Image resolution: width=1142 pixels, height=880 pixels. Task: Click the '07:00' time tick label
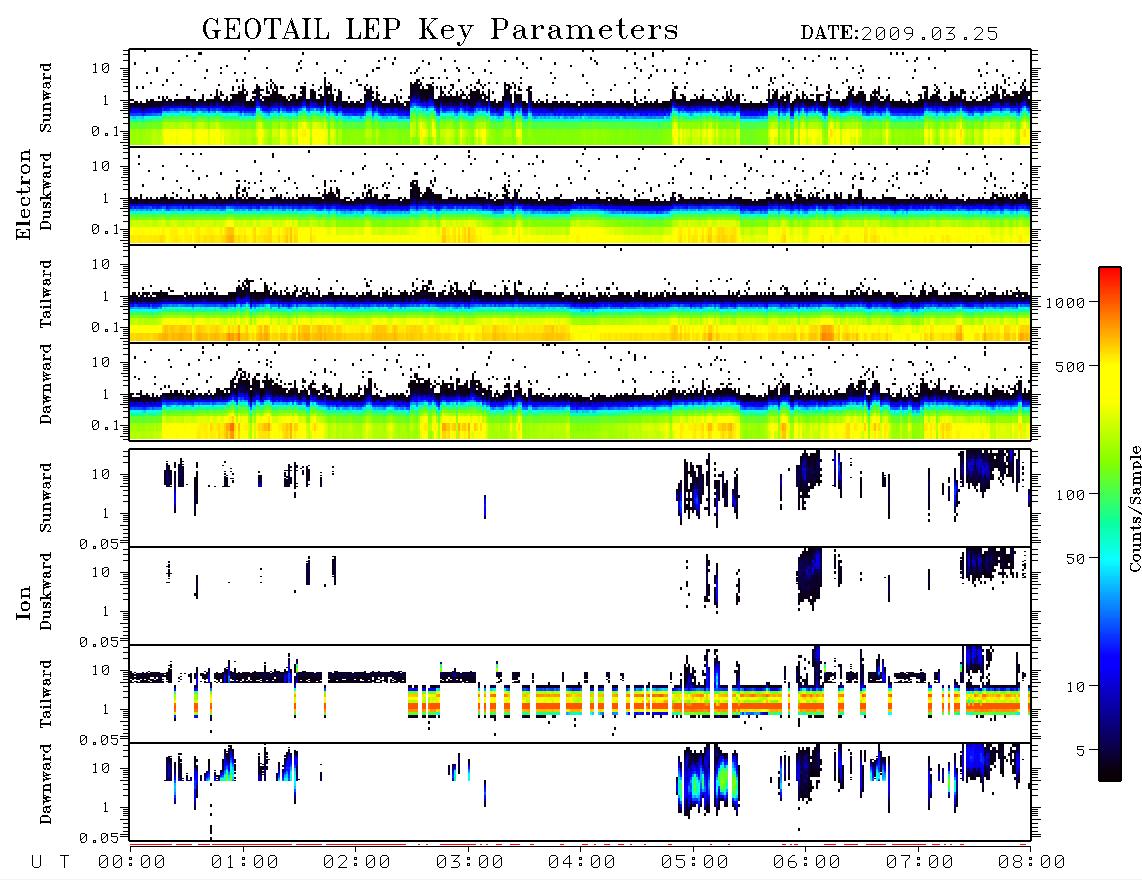(920, 862)
